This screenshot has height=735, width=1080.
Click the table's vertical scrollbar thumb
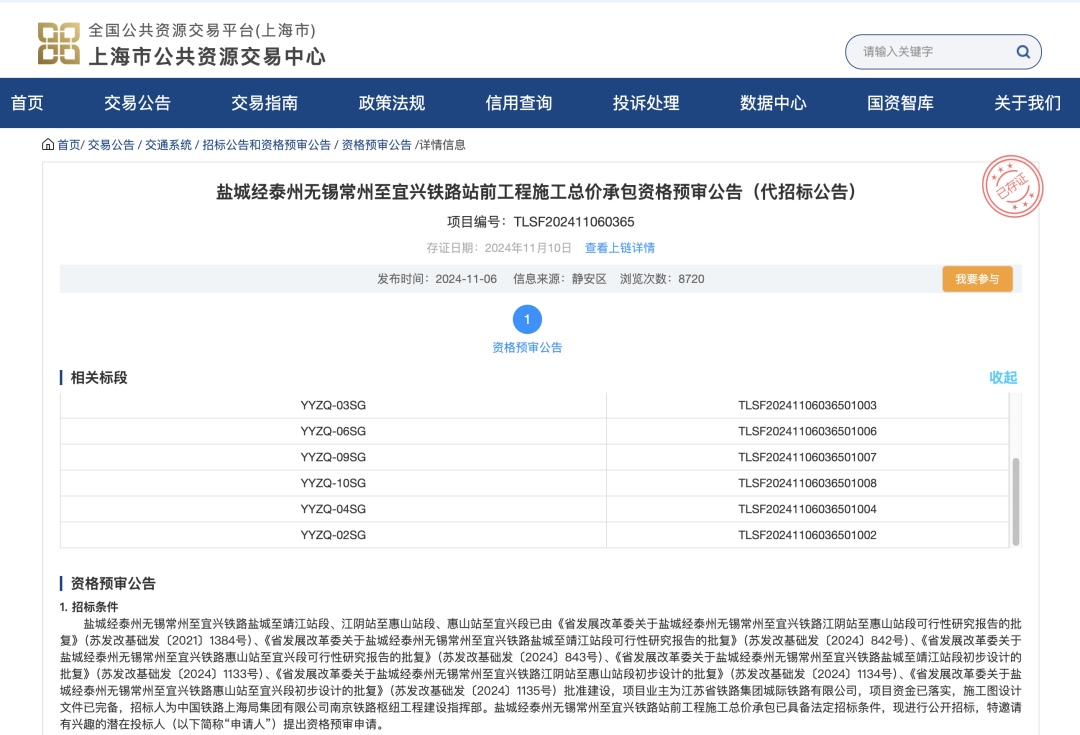1015,501
